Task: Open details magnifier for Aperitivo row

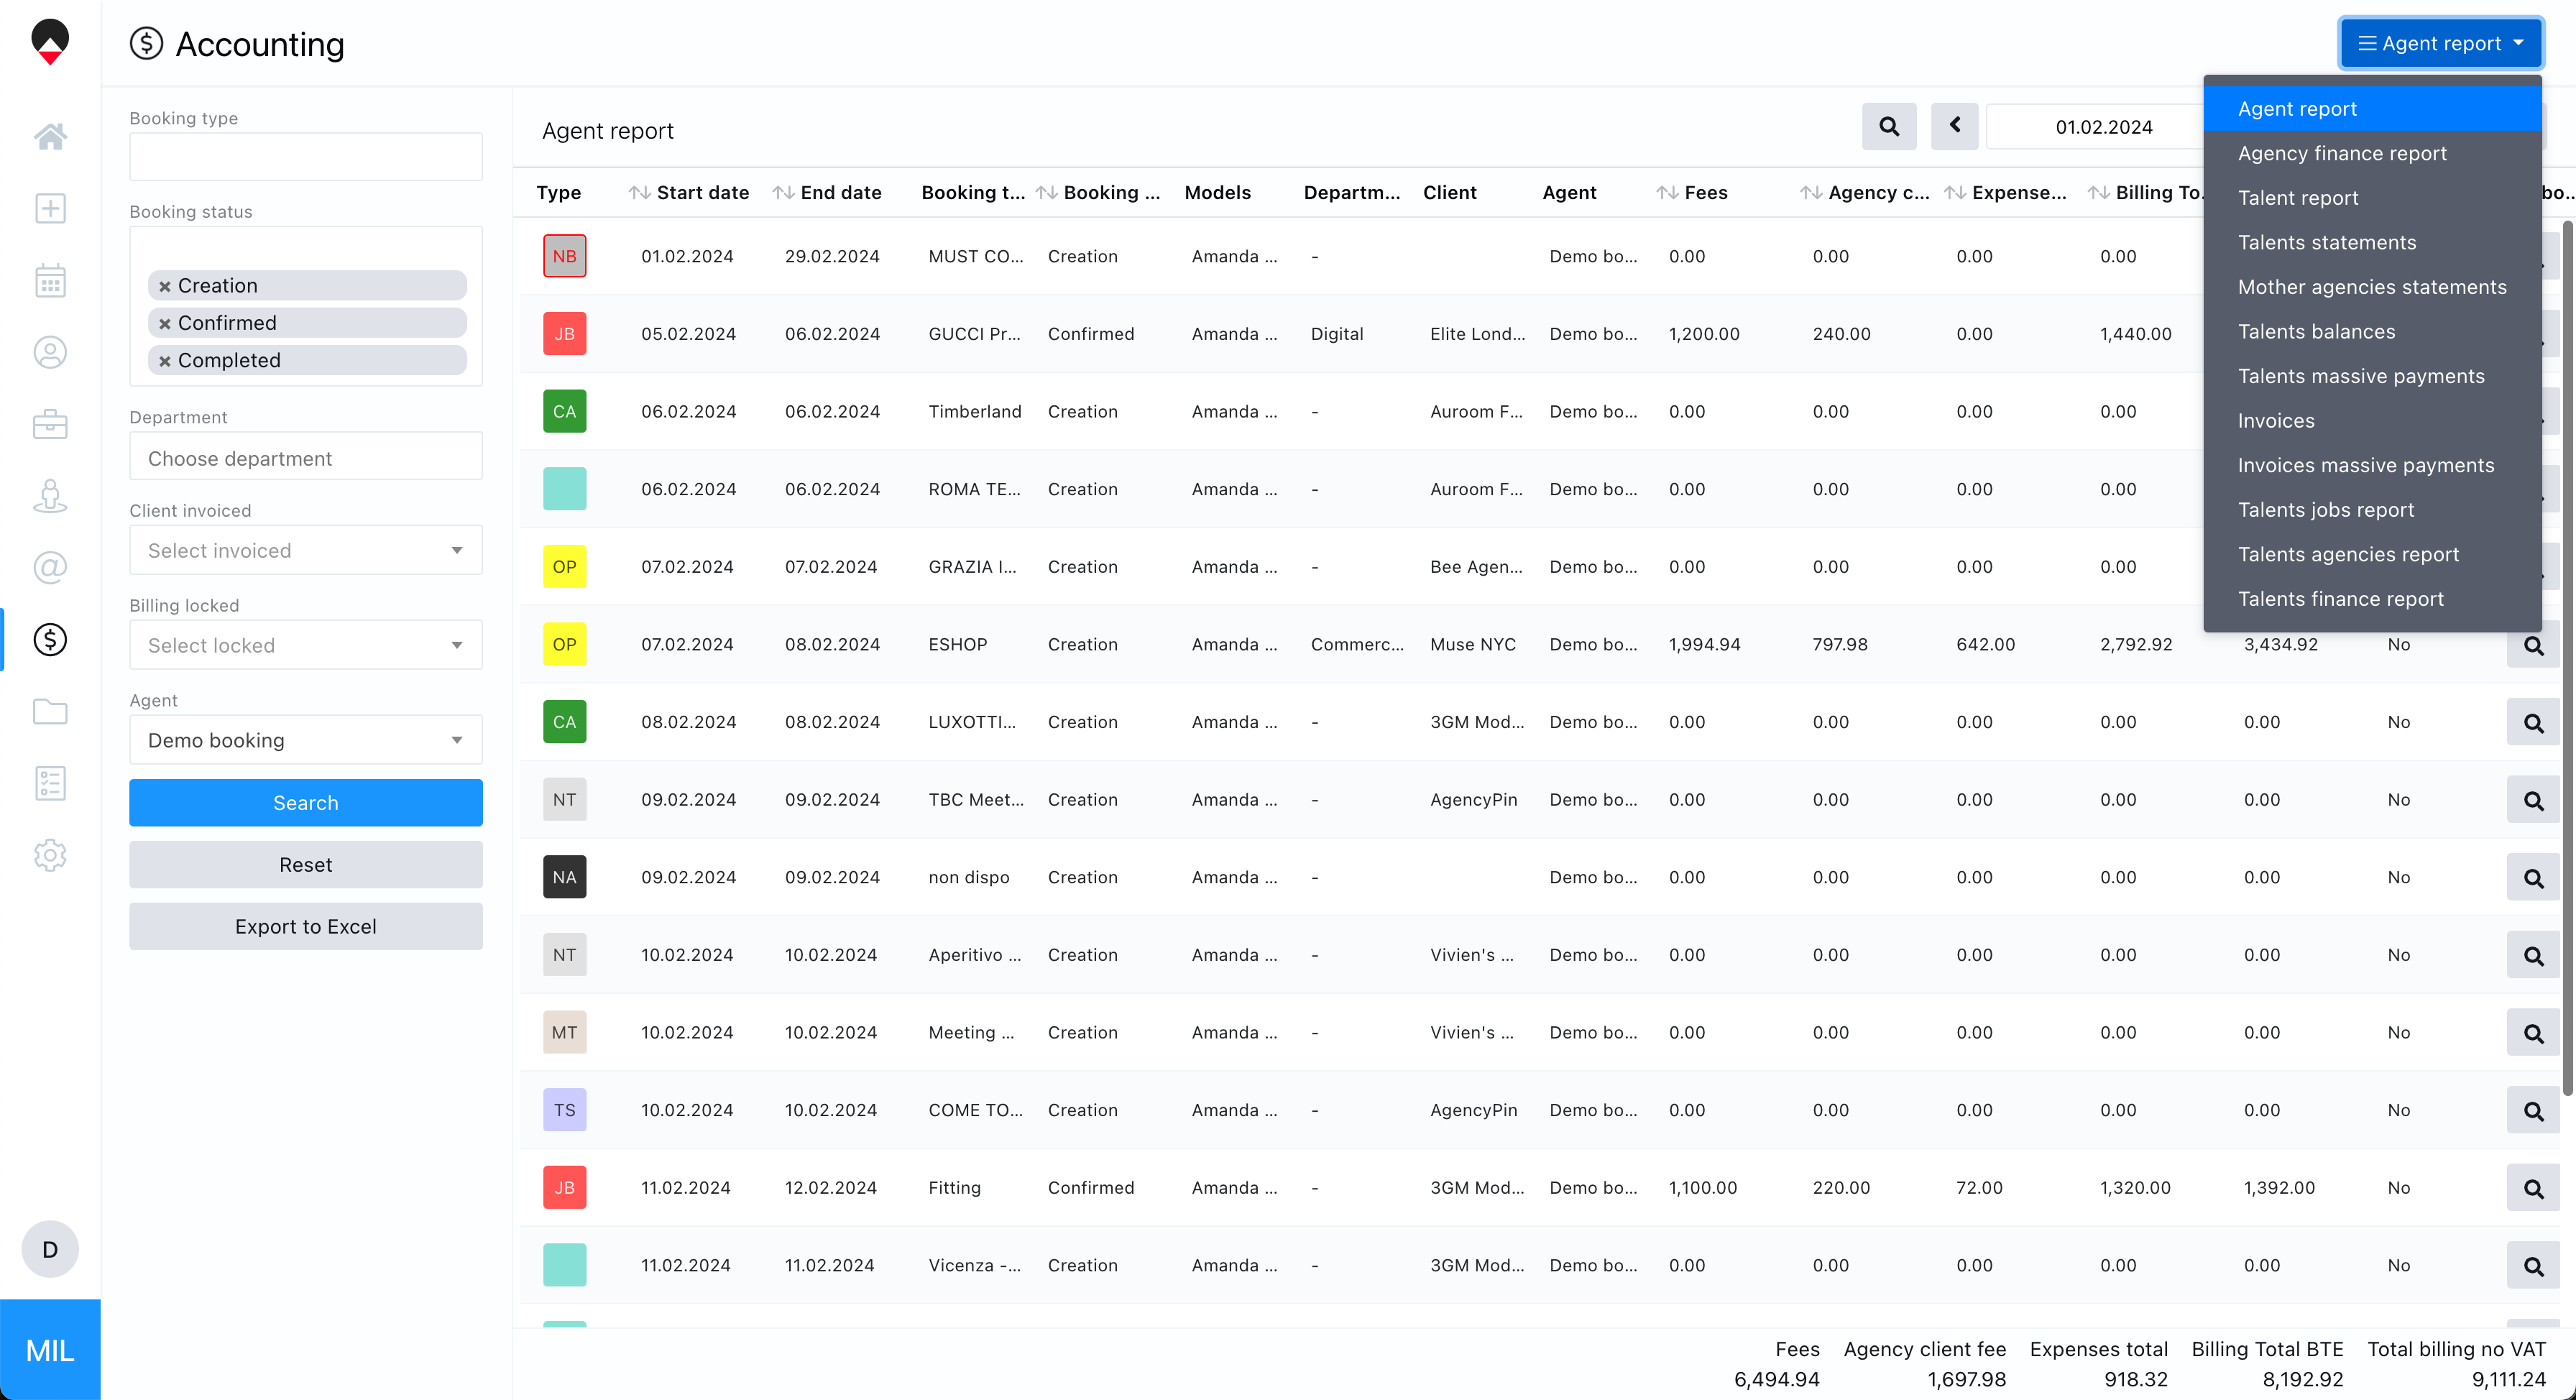Action: (x=2533, y=955)
